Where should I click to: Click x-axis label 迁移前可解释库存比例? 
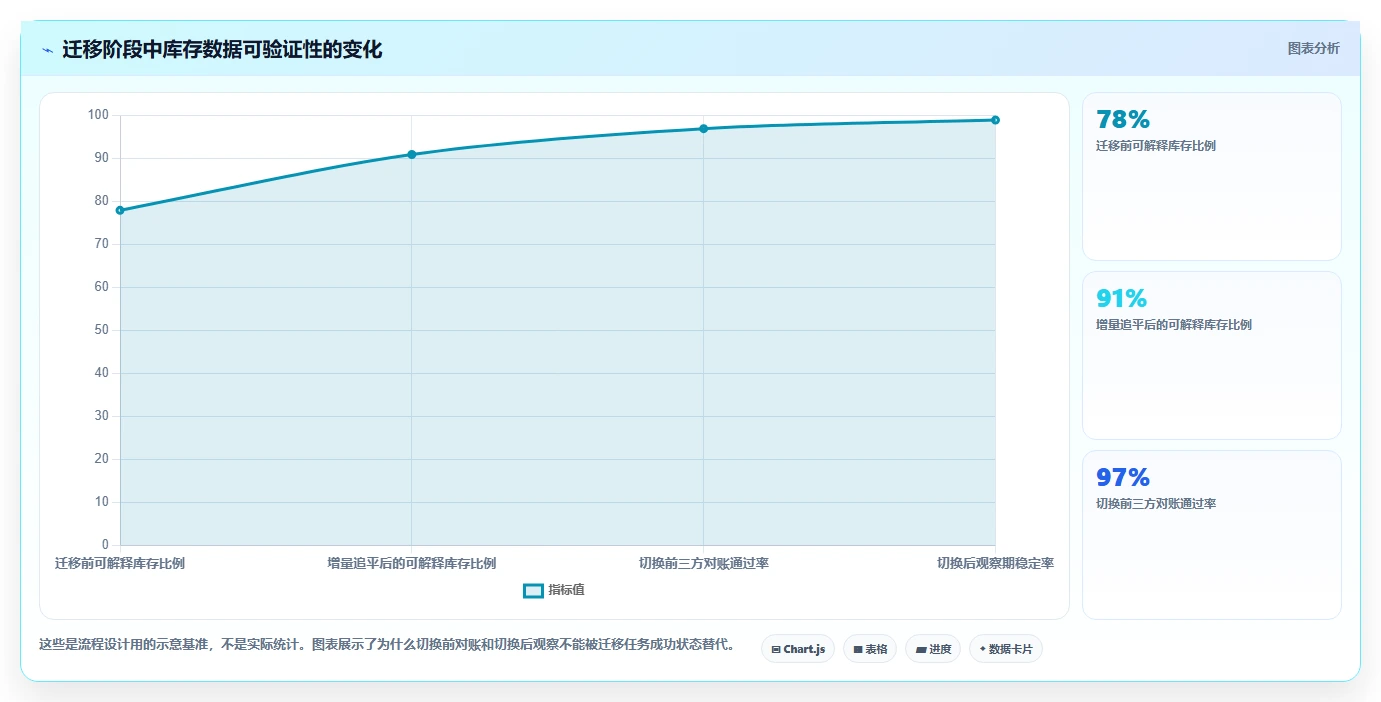[120, 563]
